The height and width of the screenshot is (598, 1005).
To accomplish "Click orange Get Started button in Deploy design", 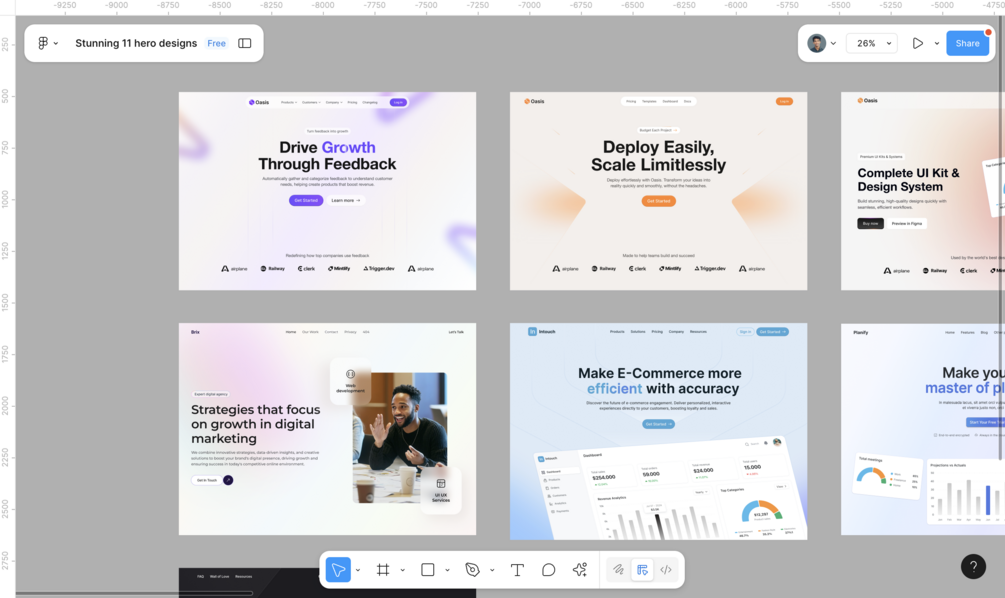I will [658, 201].
